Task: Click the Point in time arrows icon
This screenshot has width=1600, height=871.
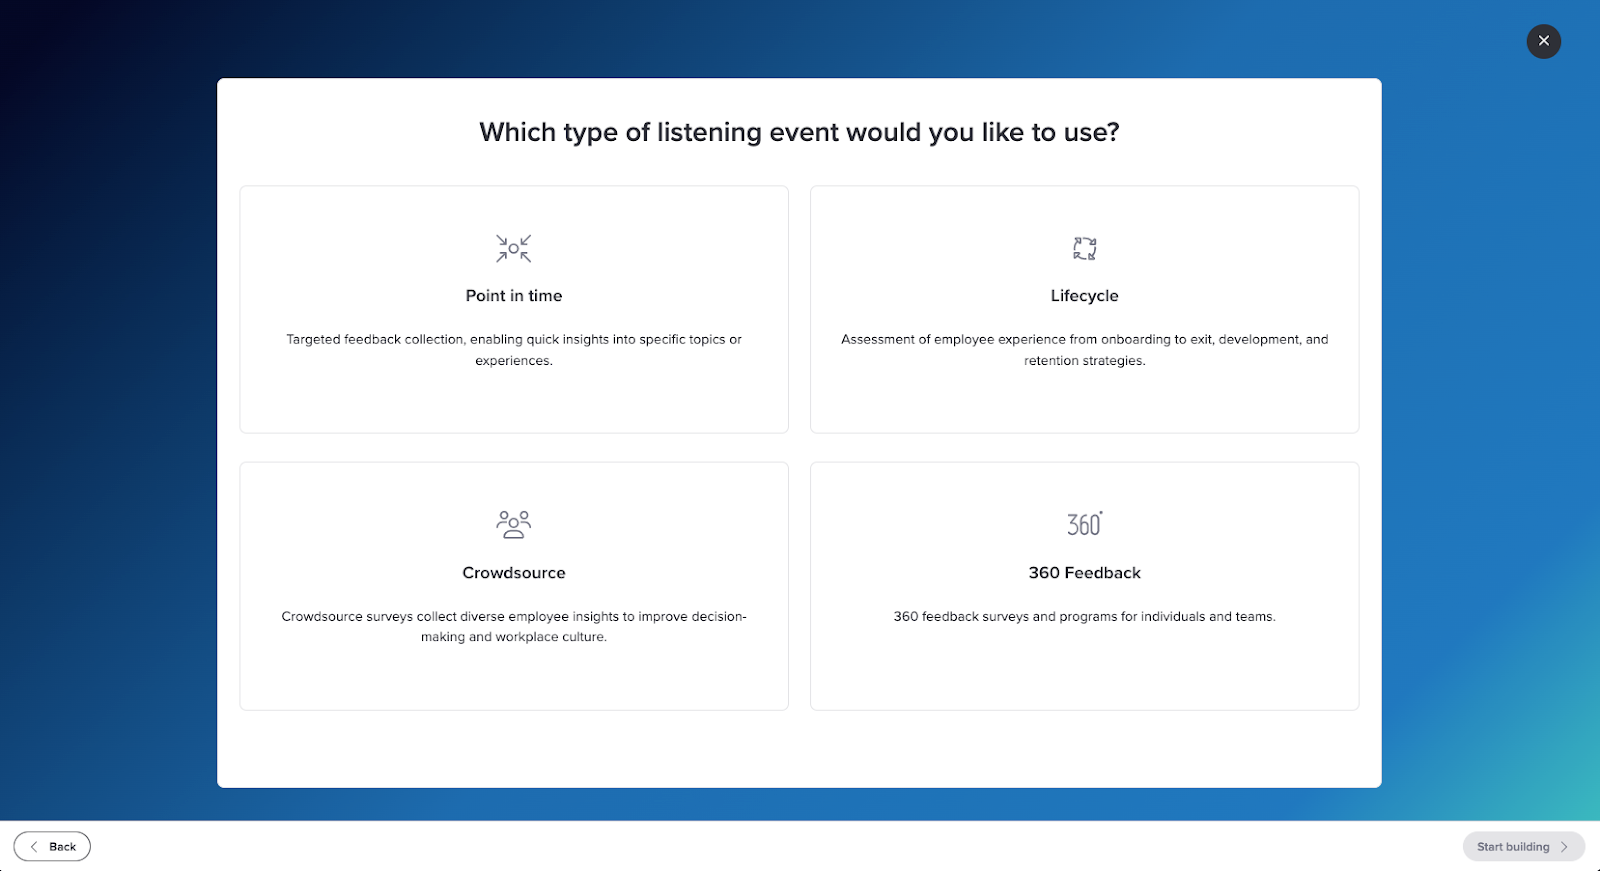Action: [x=514, y=248]
